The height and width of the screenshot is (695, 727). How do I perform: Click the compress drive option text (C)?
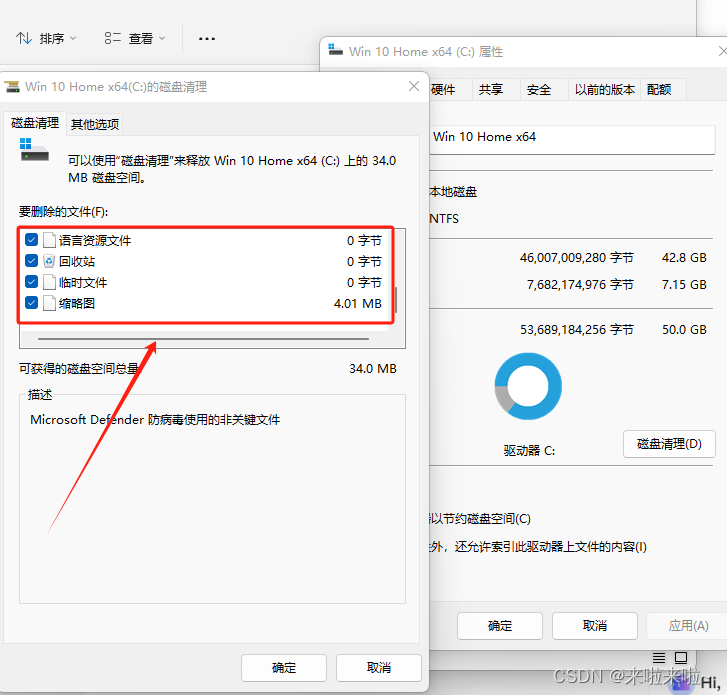click(480, 519)
